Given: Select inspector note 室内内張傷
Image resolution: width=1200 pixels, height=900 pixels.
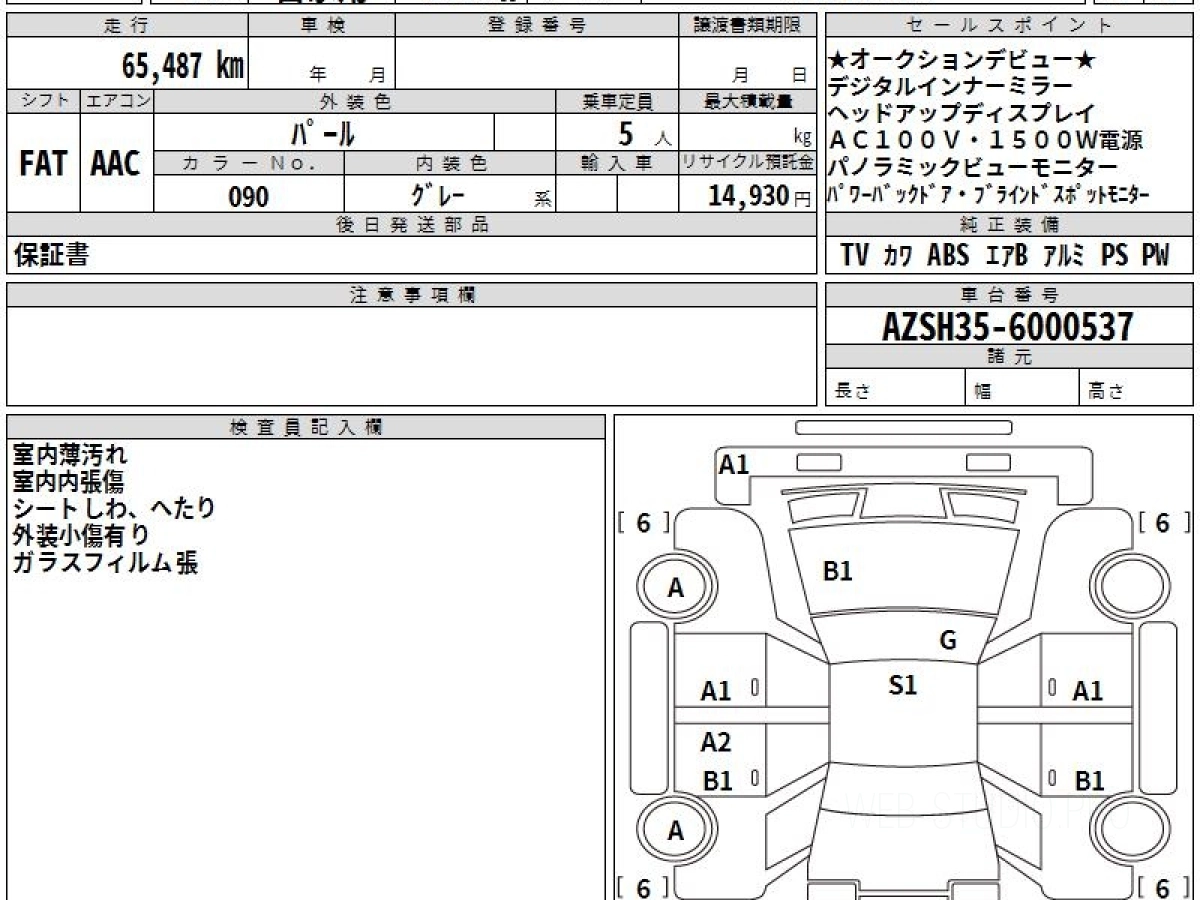Looking at the screenshot, I should pyautogui.click(x=68, y=482).
